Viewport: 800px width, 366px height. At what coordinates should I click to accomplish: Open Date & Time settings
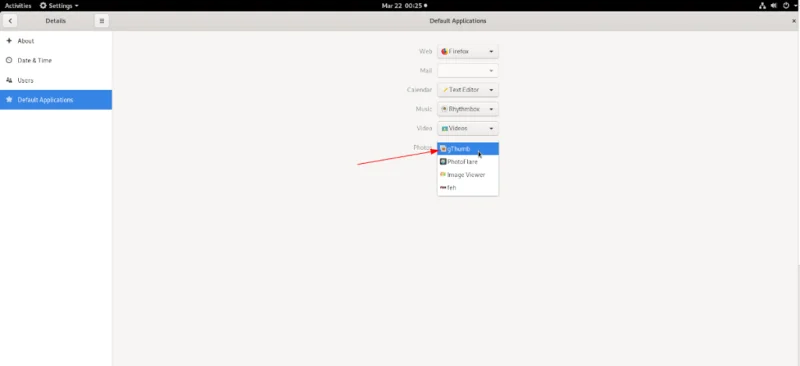pyautogui.click(x=56, y=60)
